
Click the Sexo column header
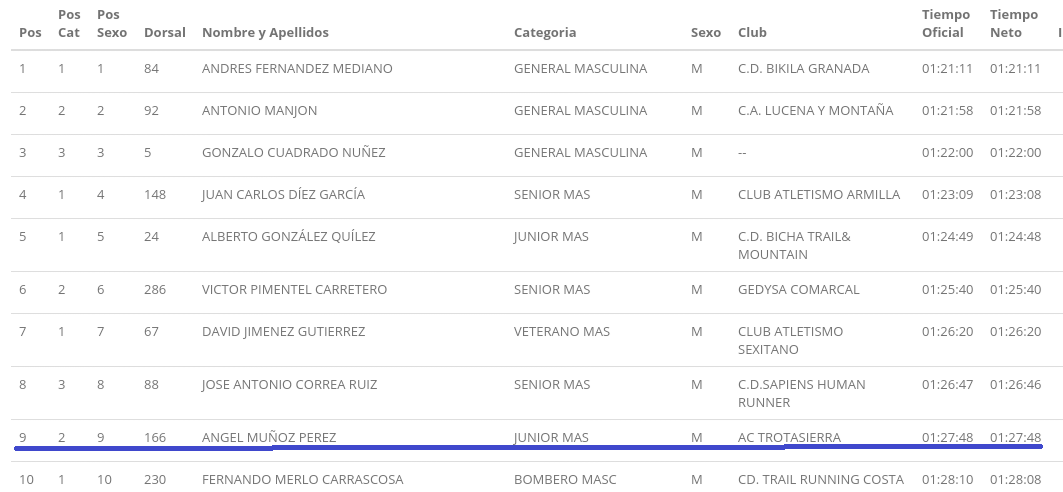(x=706, y=32)
